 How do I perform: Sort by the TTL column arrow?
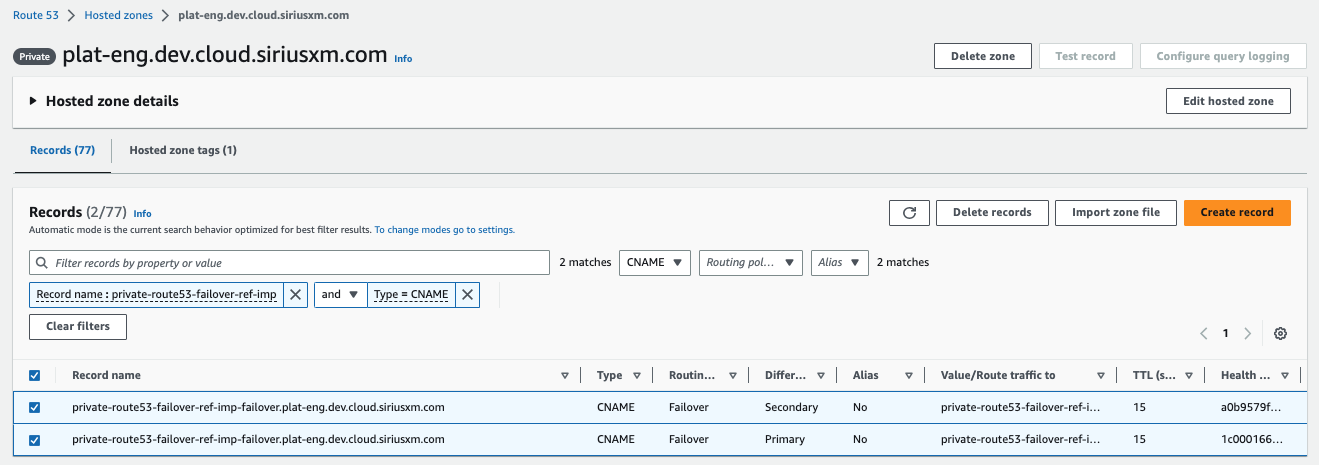(x=1189, y=375)
